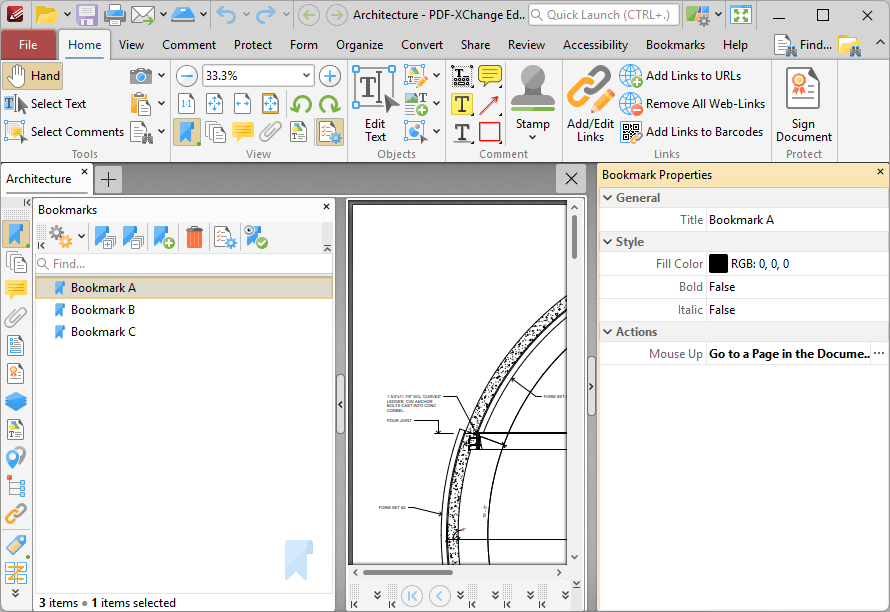The width and height of the screenshot is (890, 612).
Task: Delete the selected bookmark using the trash icon
Action: coord(194,237)
